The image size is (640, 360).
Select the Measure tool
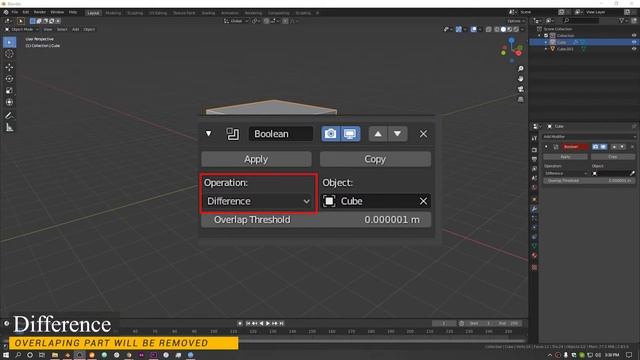point(9,128)
